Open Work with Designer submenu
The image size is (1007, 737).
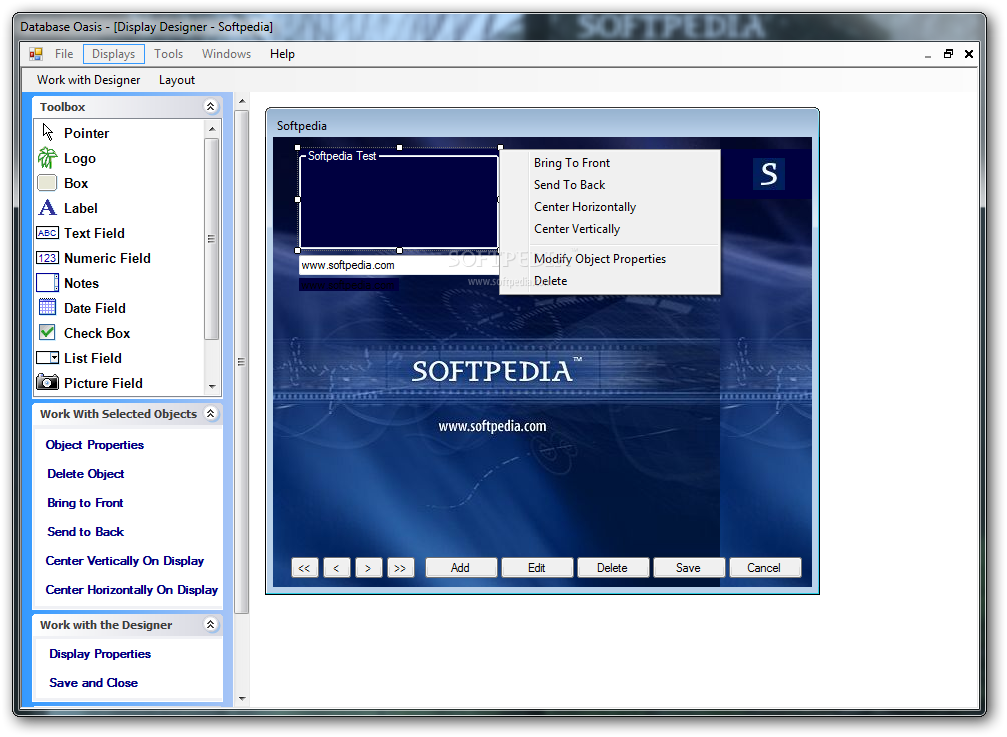89,80
